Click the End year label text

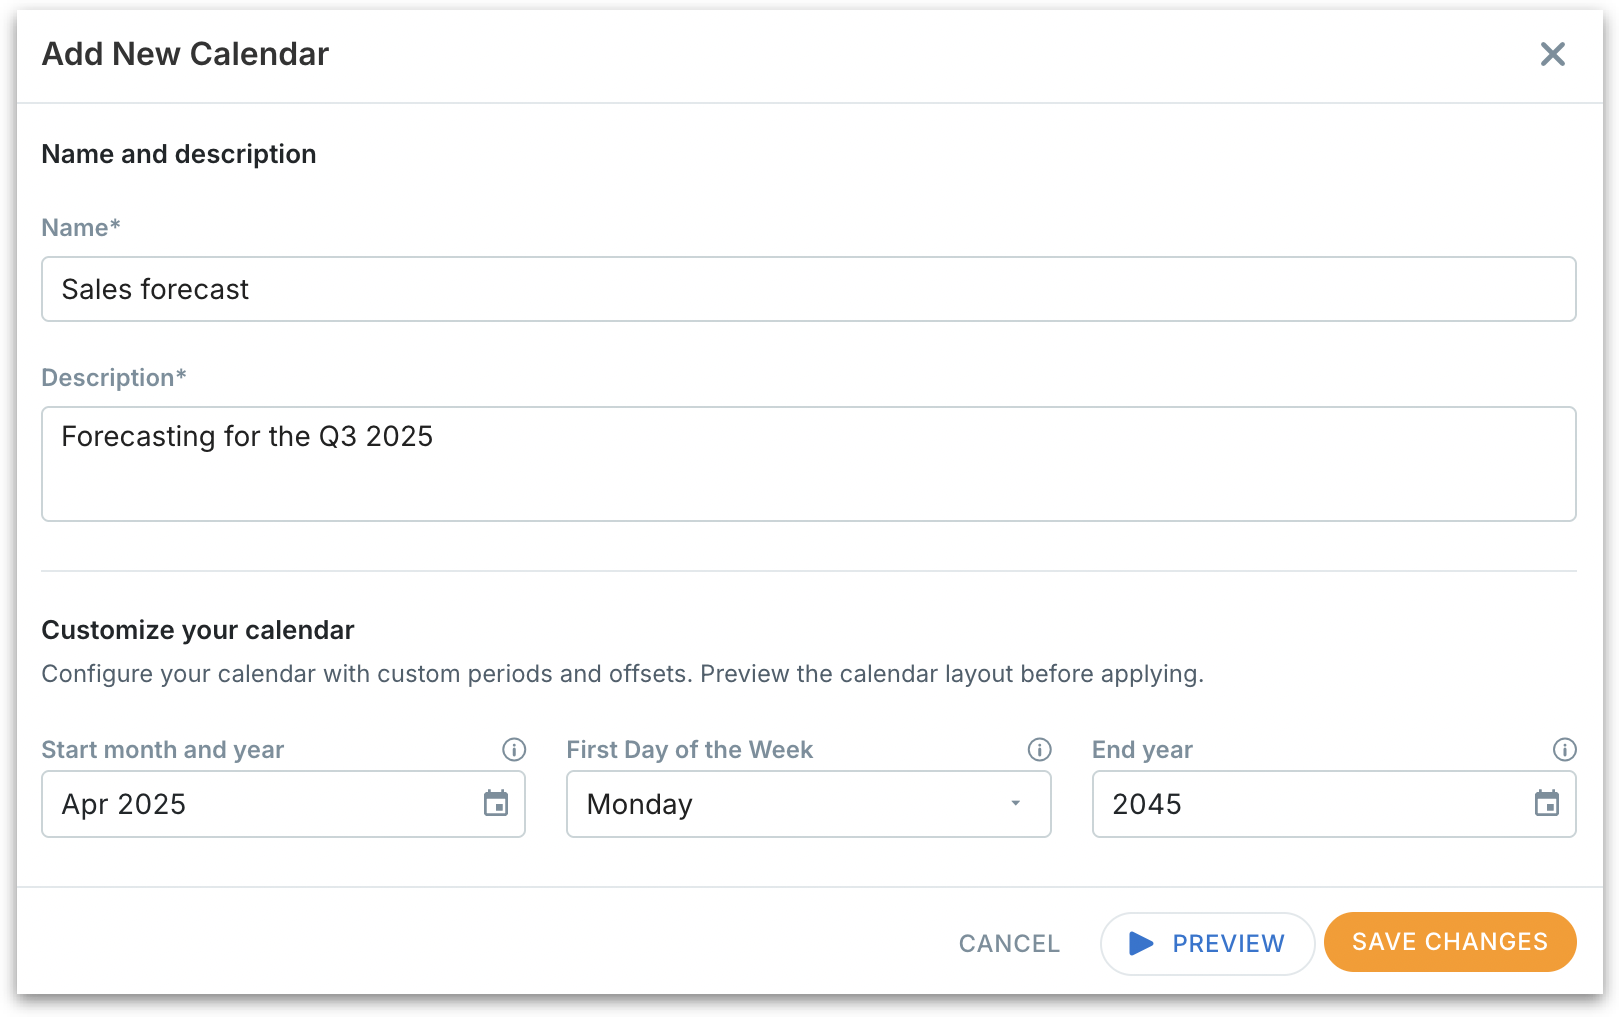(x=1142, y=750)
